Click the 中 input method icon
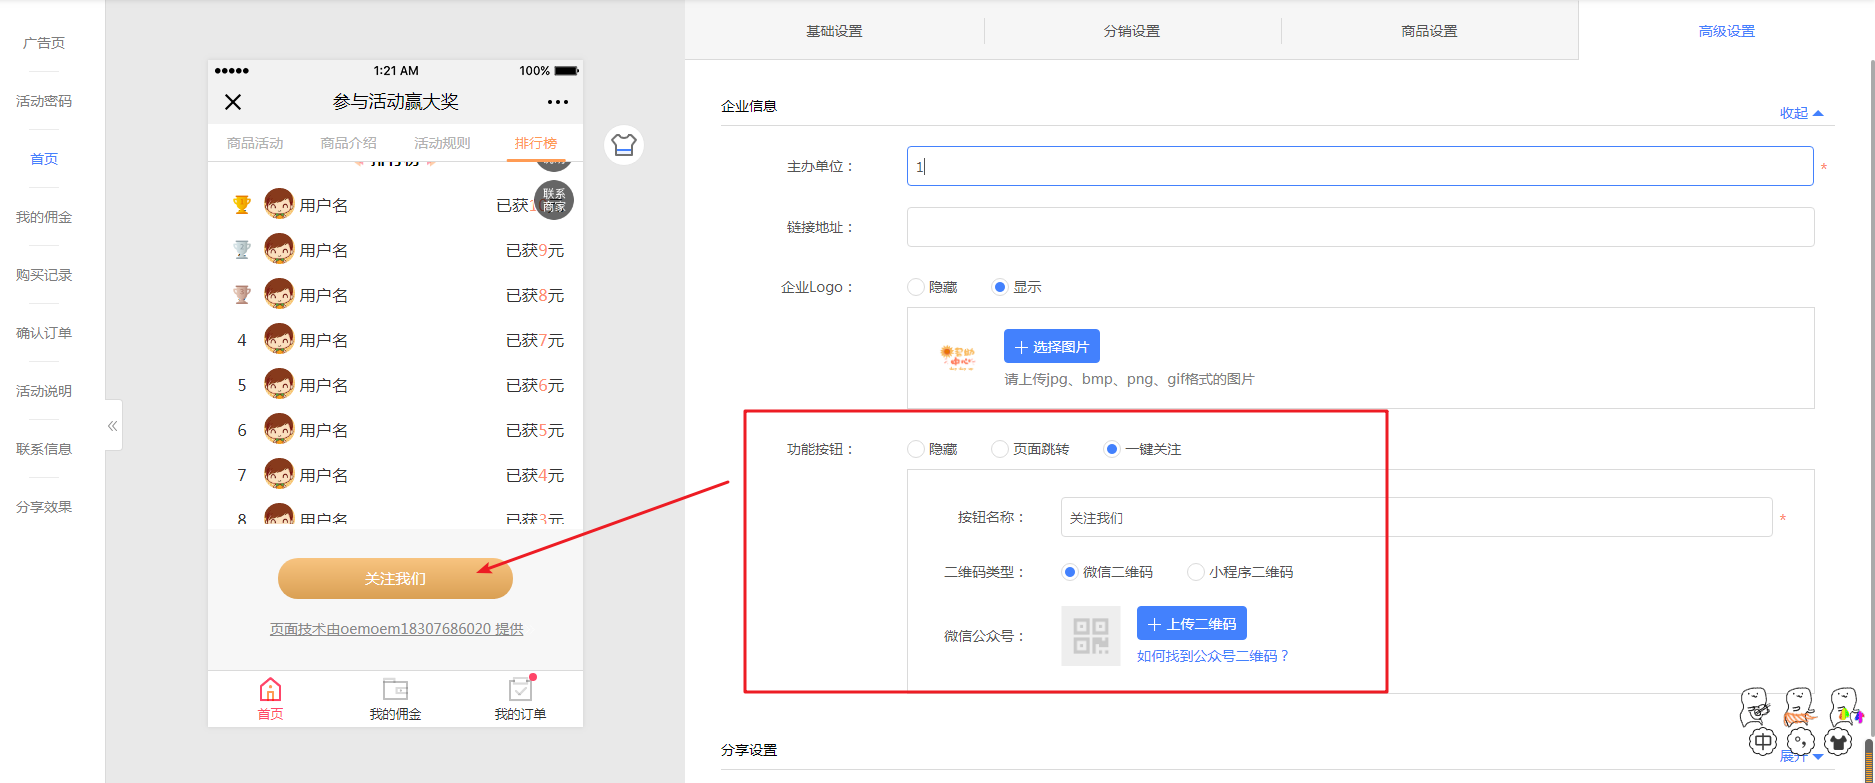This screenshot has height=783, width=1875. pos(1763,741)
